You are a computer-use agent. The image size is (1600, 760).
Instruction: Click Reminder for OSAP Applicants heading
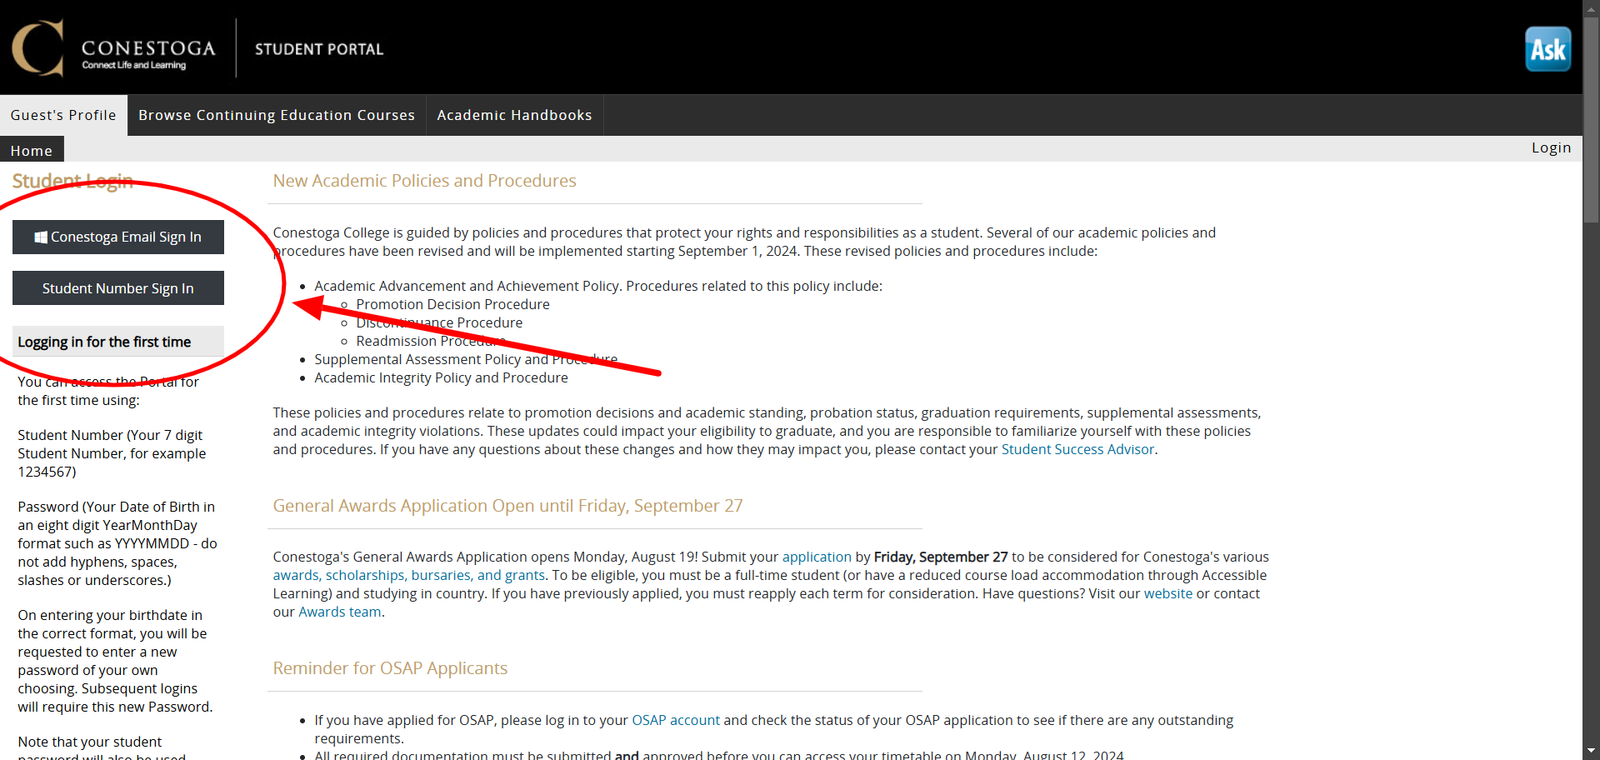390,668
